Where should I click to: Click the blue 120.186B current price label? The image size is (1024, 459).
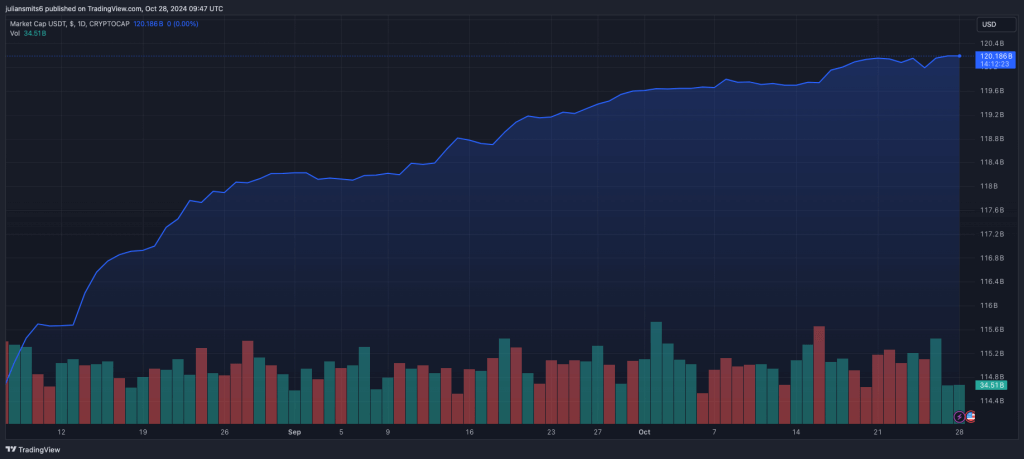993,60
